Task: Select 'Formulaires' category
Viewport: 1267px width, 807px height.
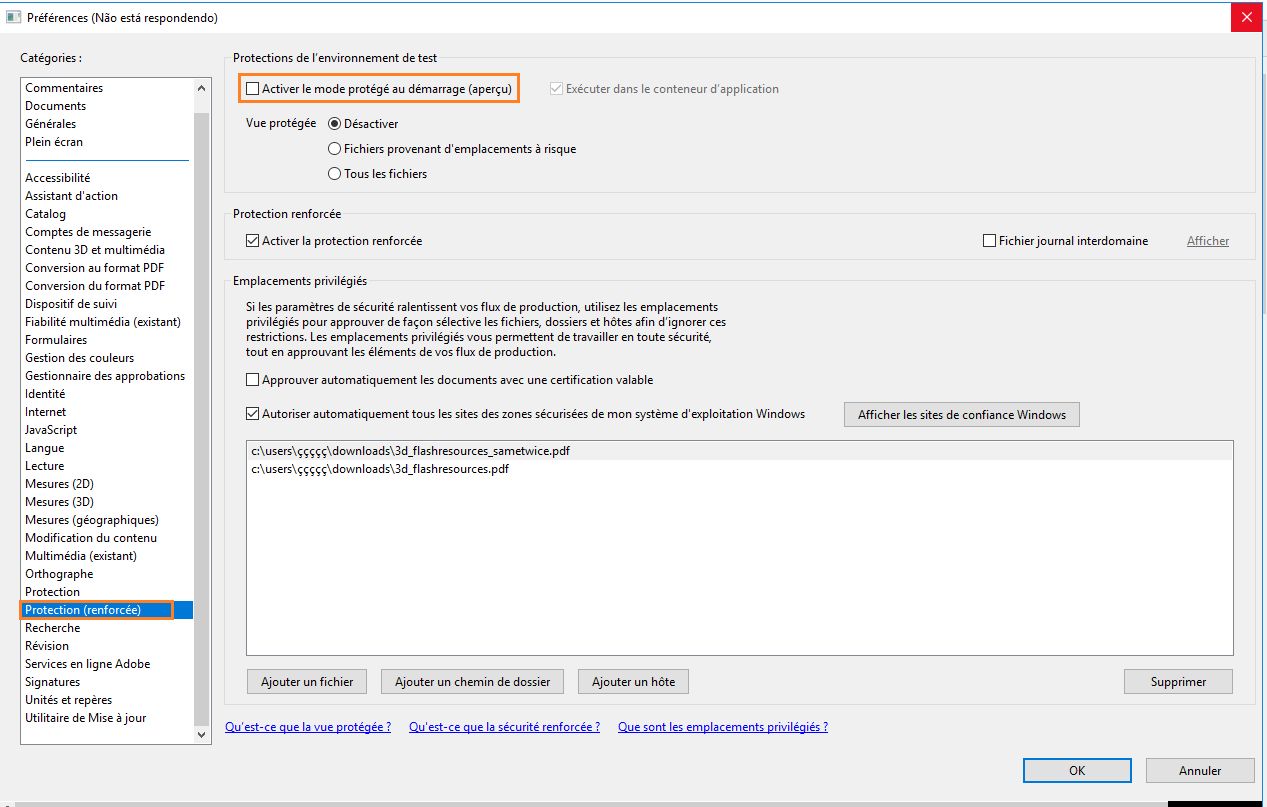Action: tap(56, 340)
